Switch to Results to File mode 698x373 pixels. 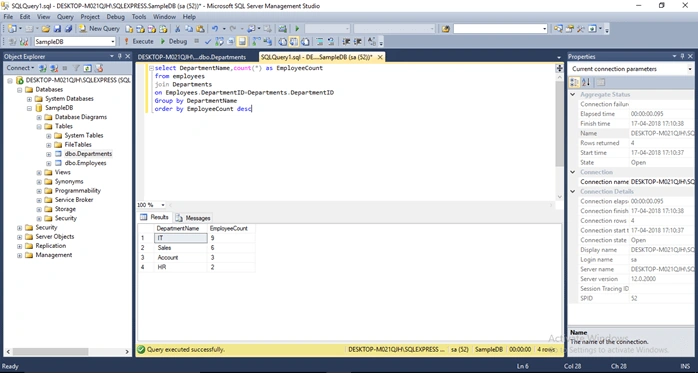point(305,41)
